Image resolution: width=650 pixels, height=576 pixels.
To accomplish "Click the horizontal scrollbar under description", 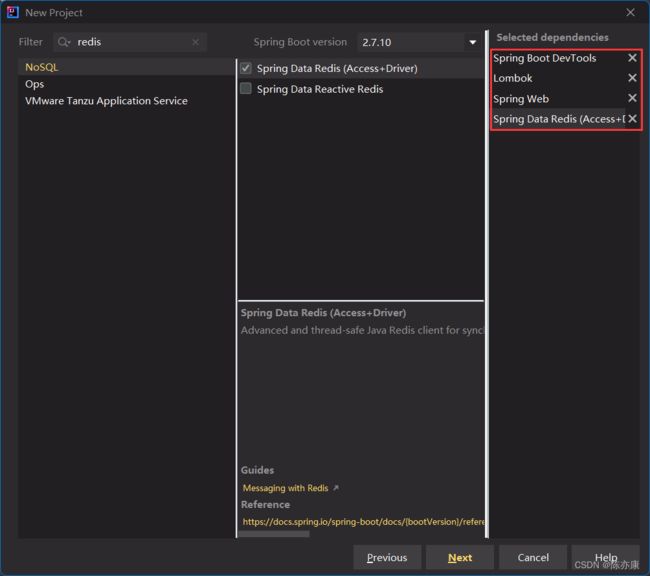I will pos(274,534).
